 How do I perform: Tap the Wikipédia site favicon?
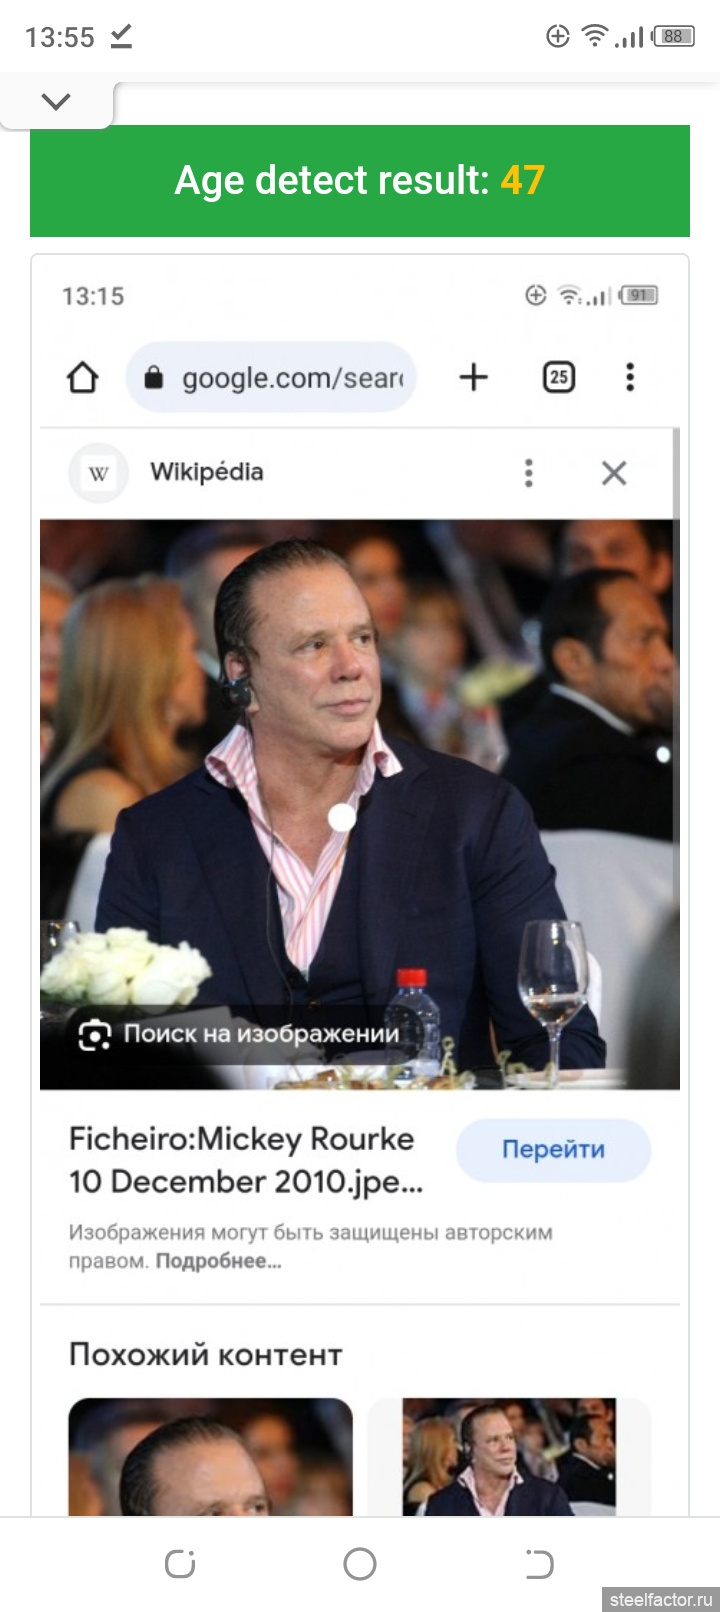click(98, 473)
